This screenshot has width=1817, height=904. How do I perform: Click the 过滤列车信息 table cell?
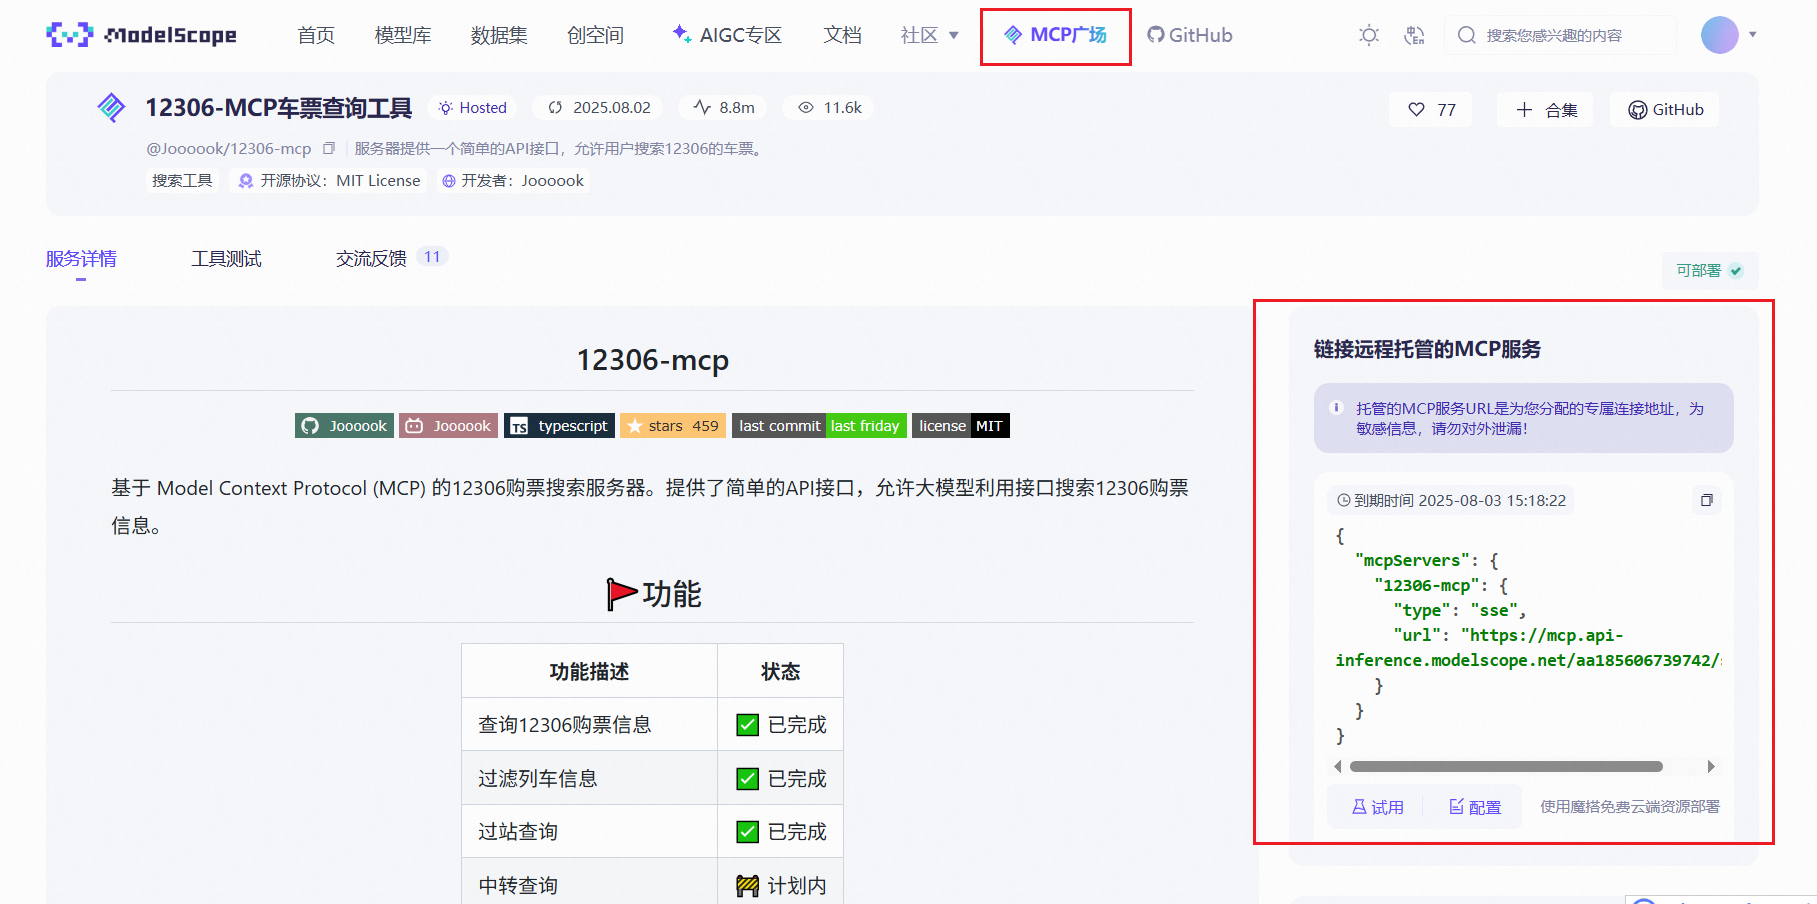click(589, 778)
